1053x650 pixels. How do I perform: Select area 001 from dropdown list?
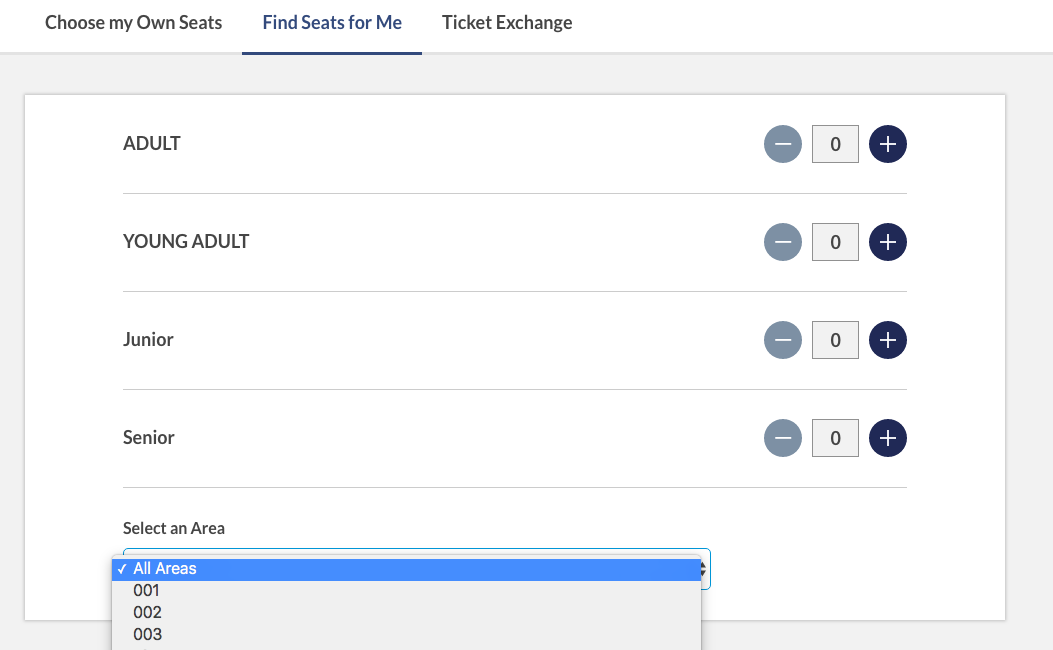(147, 590)
